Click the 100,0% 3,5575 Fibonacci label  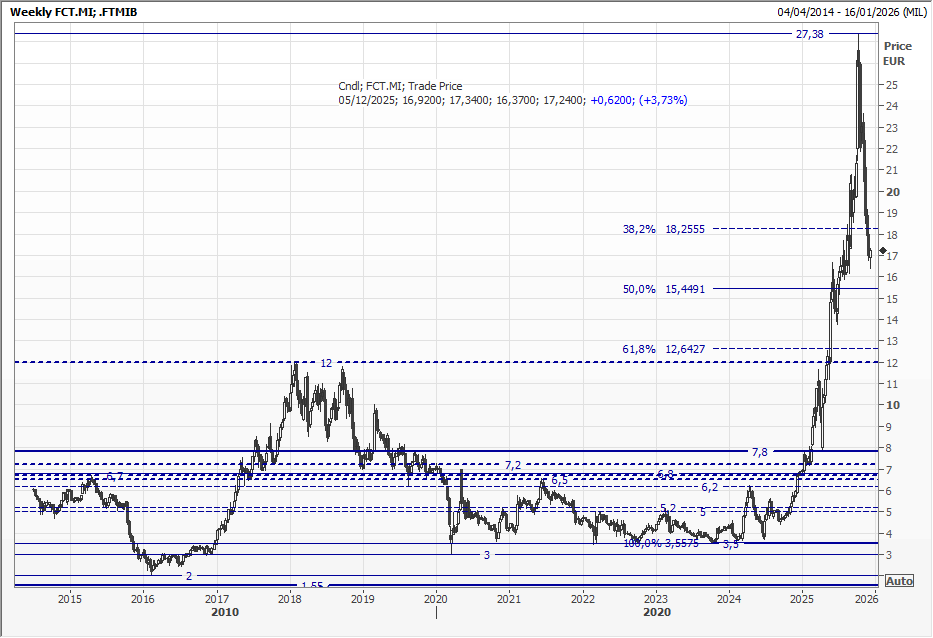pos(660,543)
